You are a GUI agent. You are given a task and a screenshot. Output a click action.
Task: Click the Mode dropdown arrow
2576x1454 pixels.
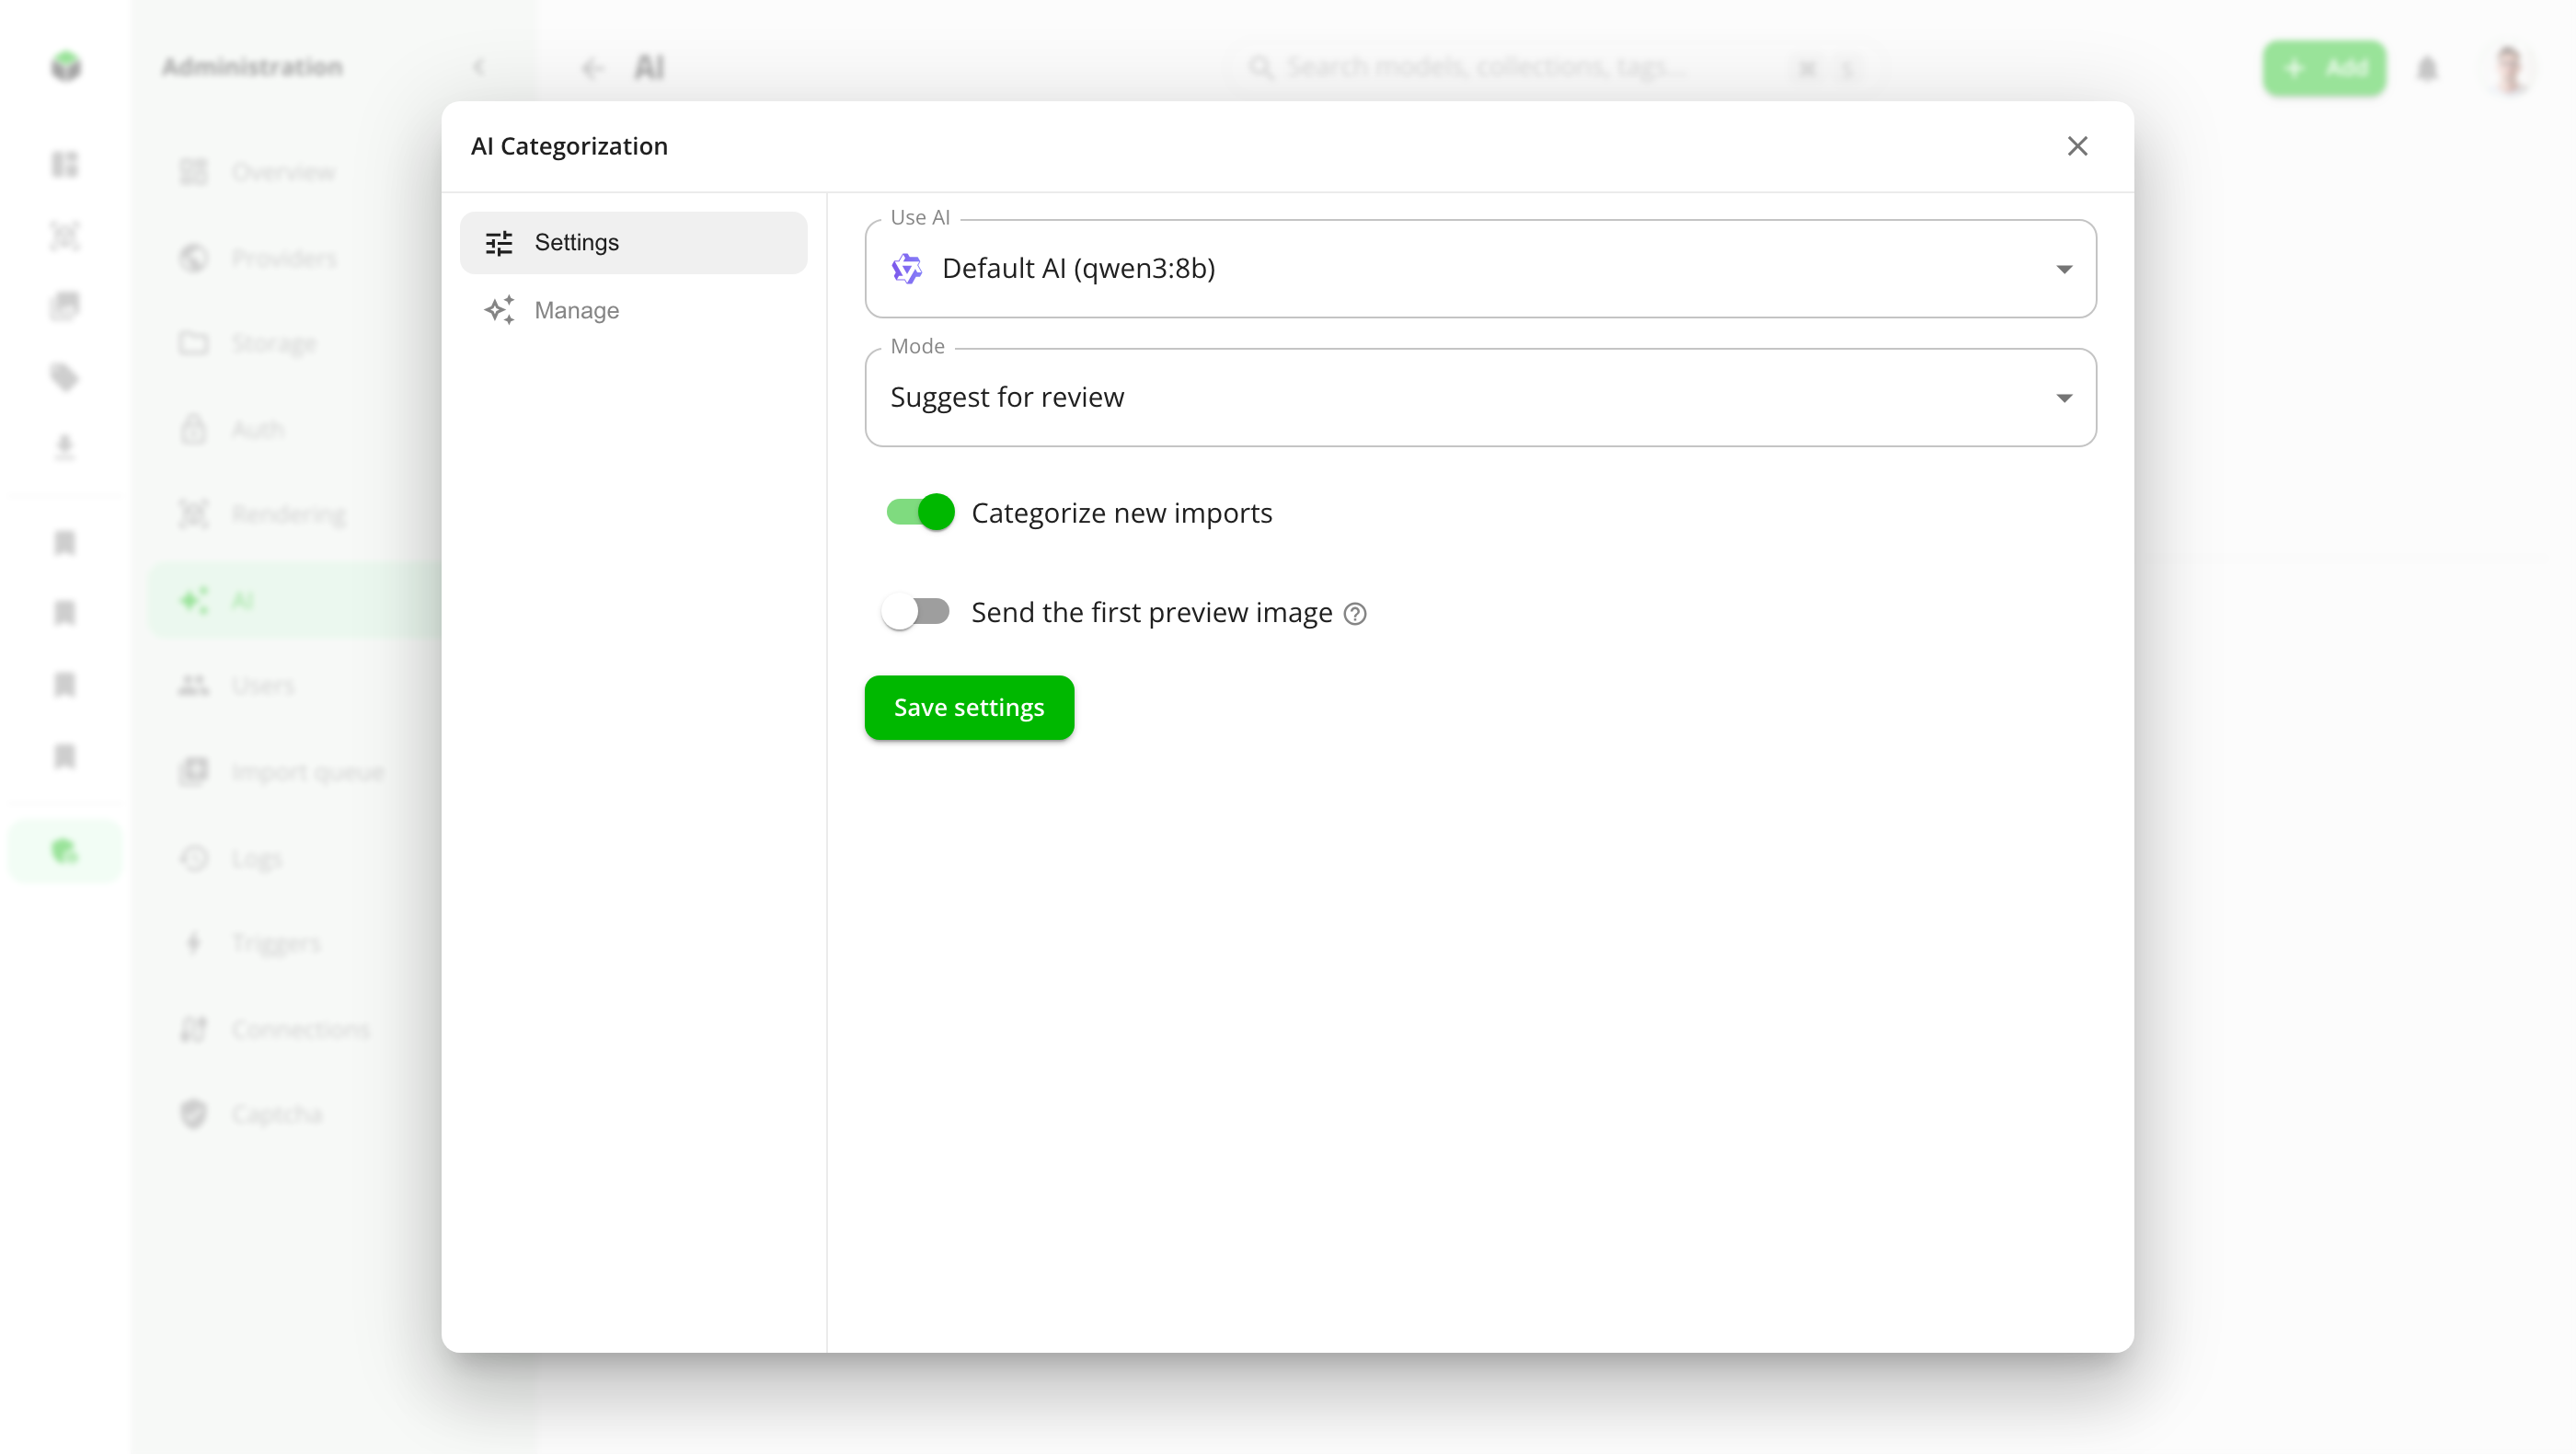[2063, 398]
